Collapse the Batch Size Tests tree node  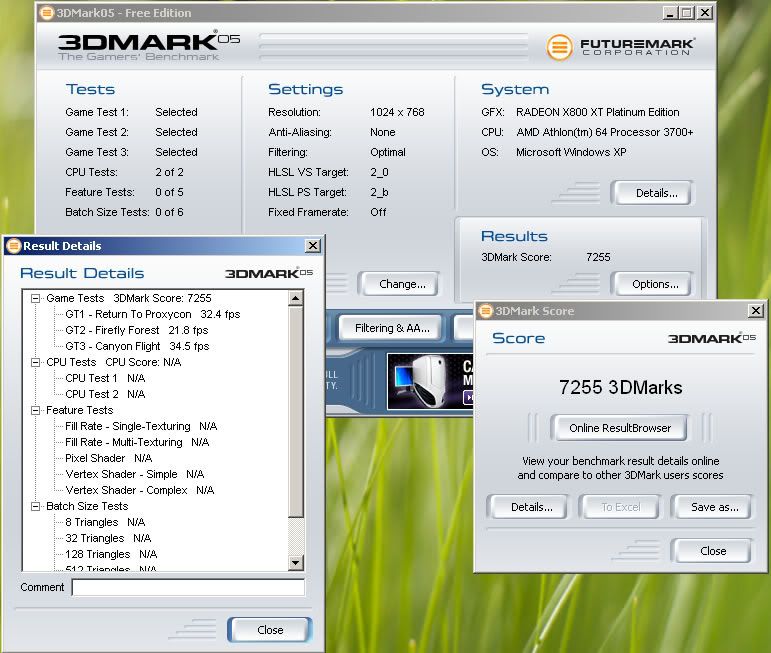click(35, 506)
